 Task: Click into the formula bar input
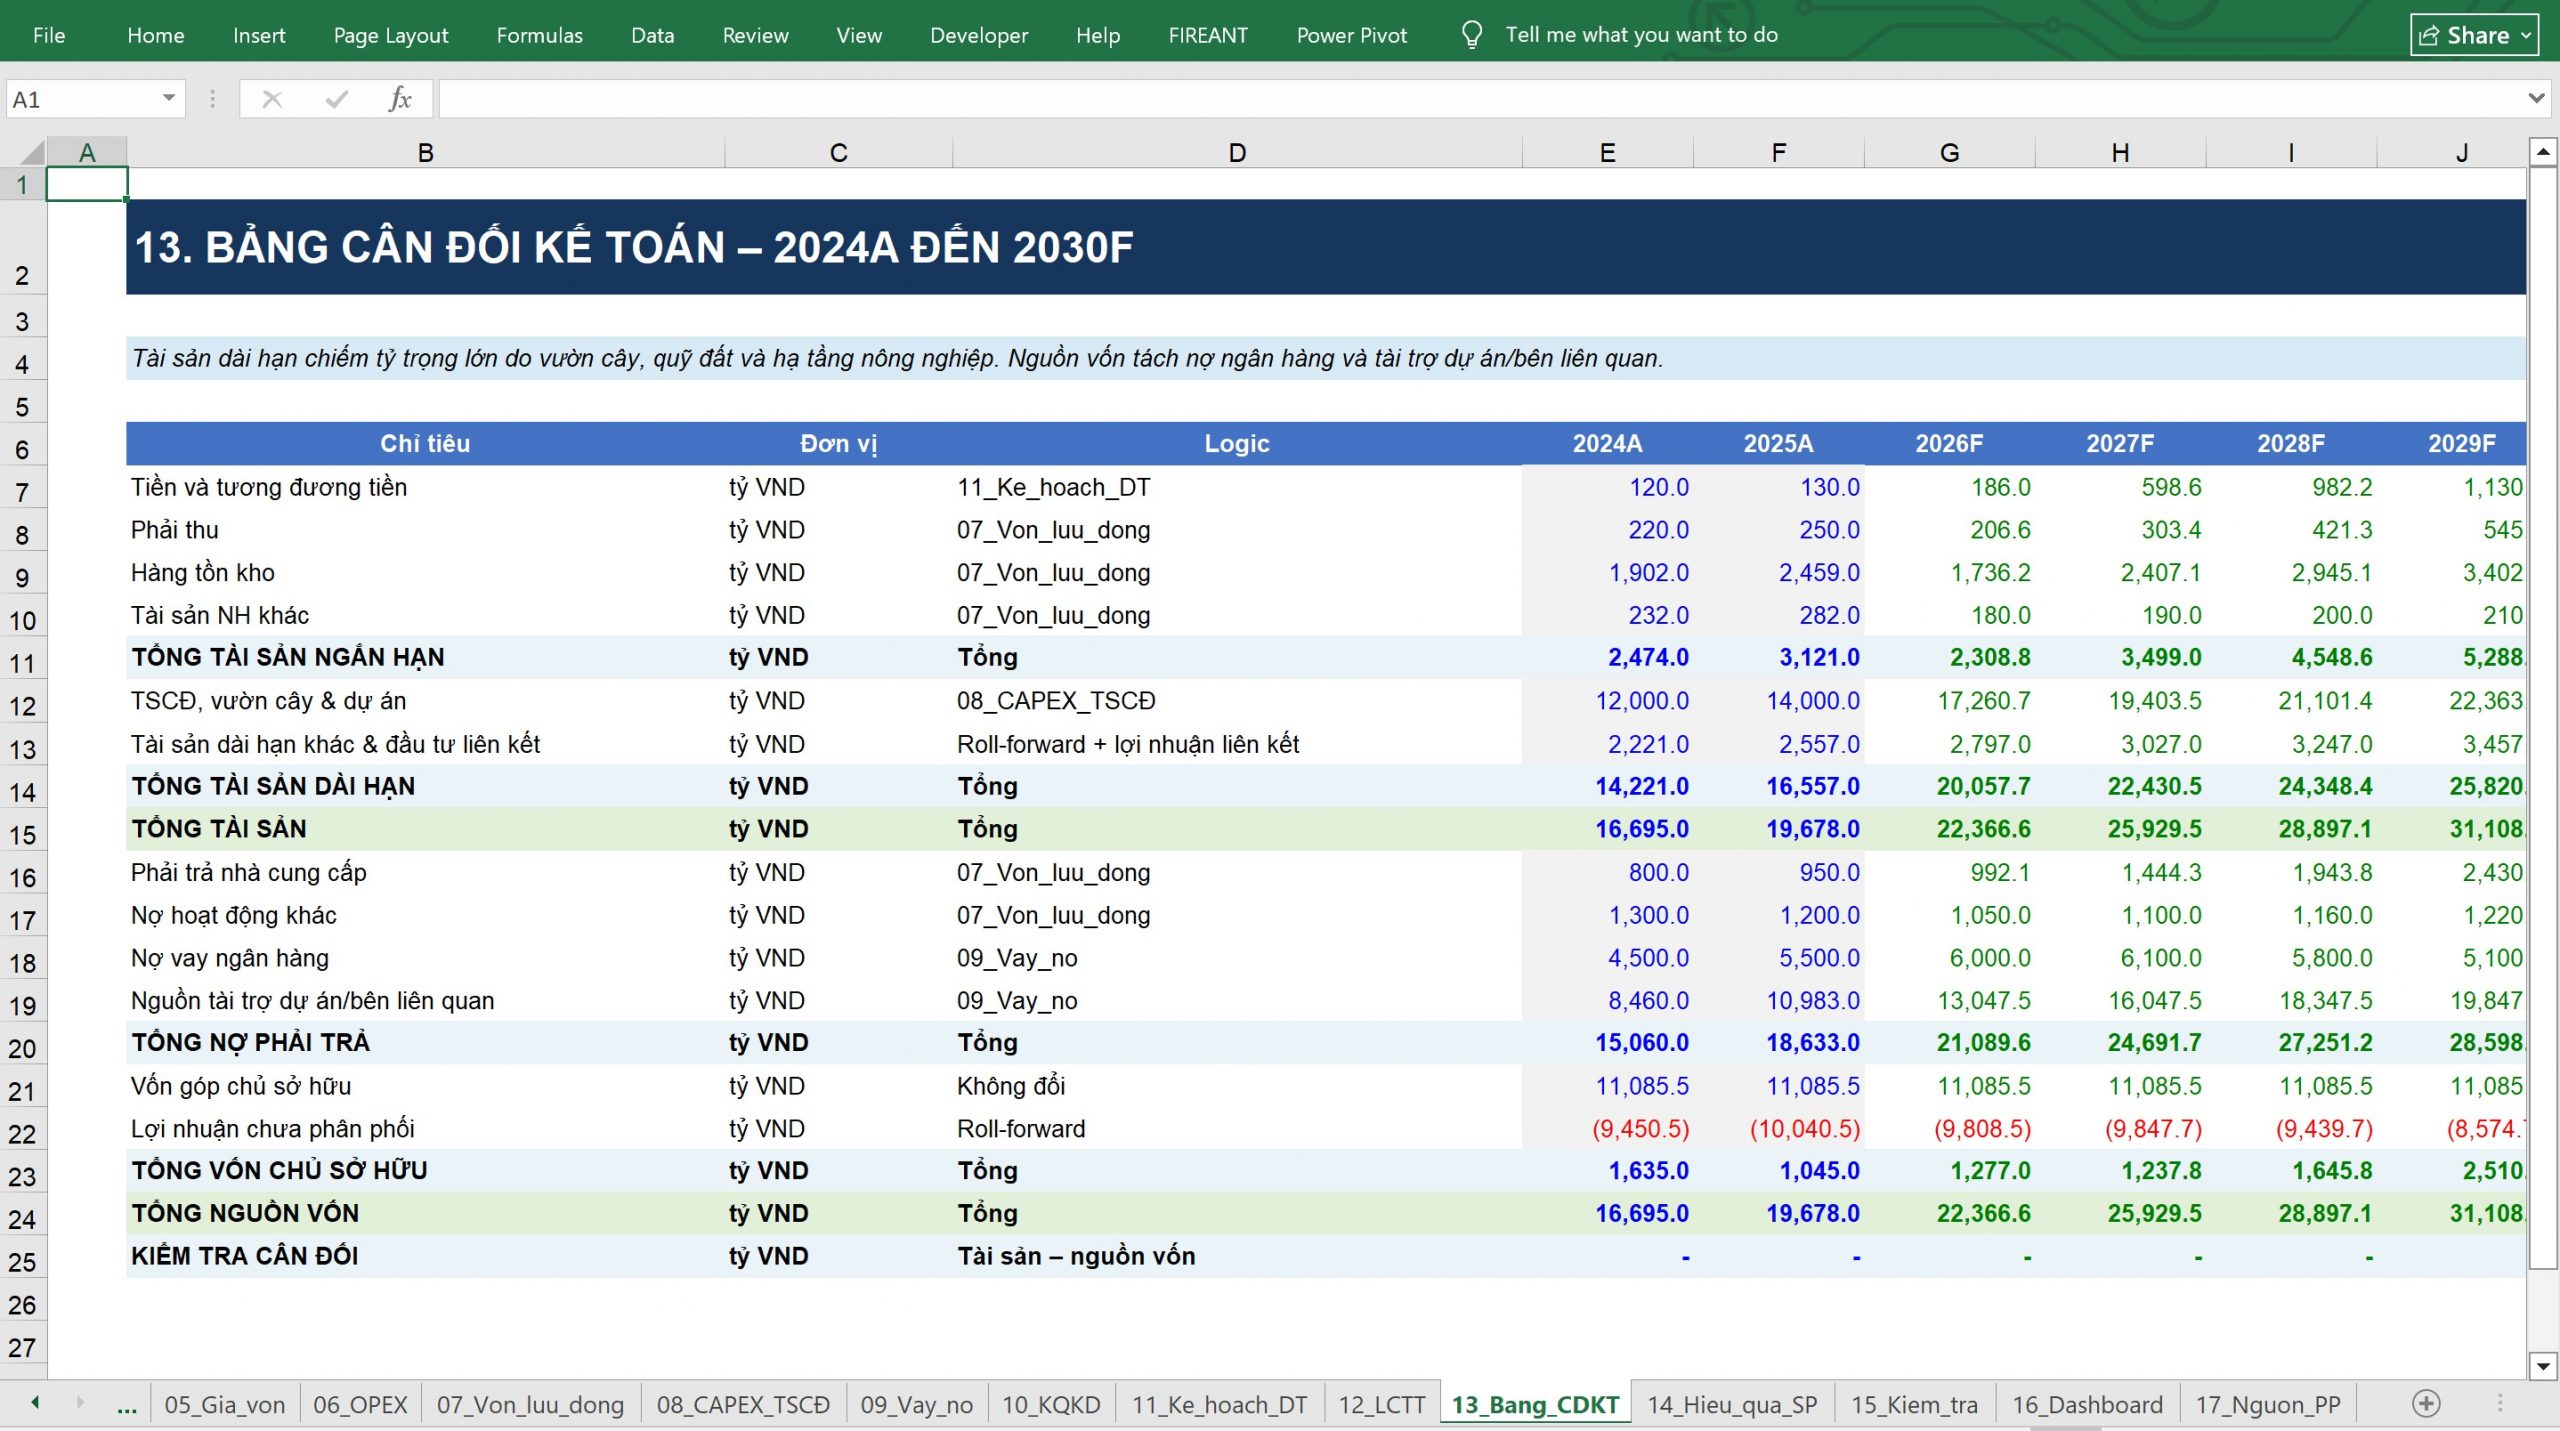click(x=1480, y=99)
